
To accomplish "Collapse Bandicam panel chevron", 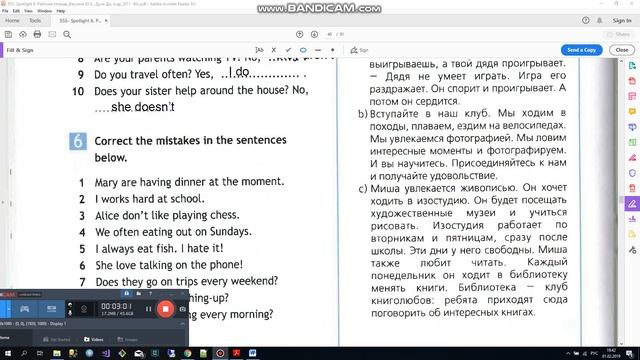I will (182, 323).
